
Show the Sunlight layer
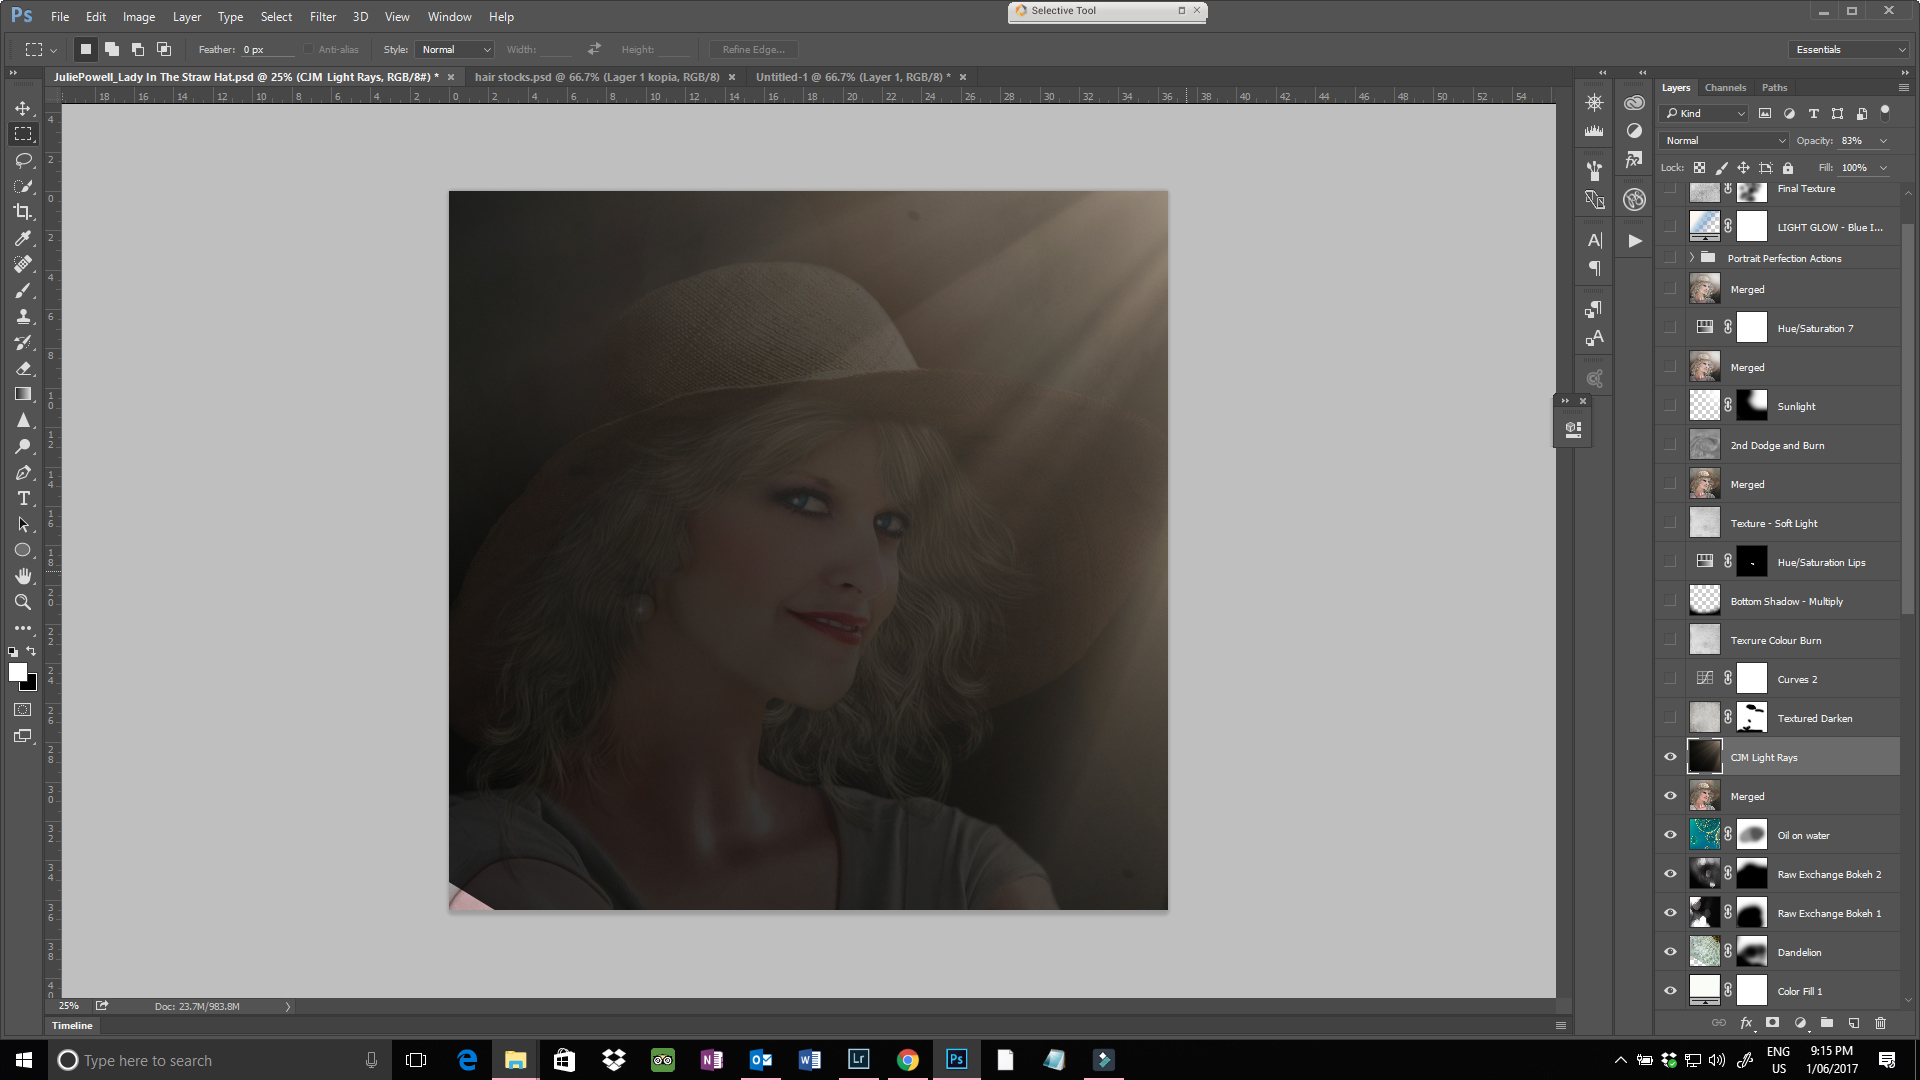pyautogui.click(x=1670, y=406)
